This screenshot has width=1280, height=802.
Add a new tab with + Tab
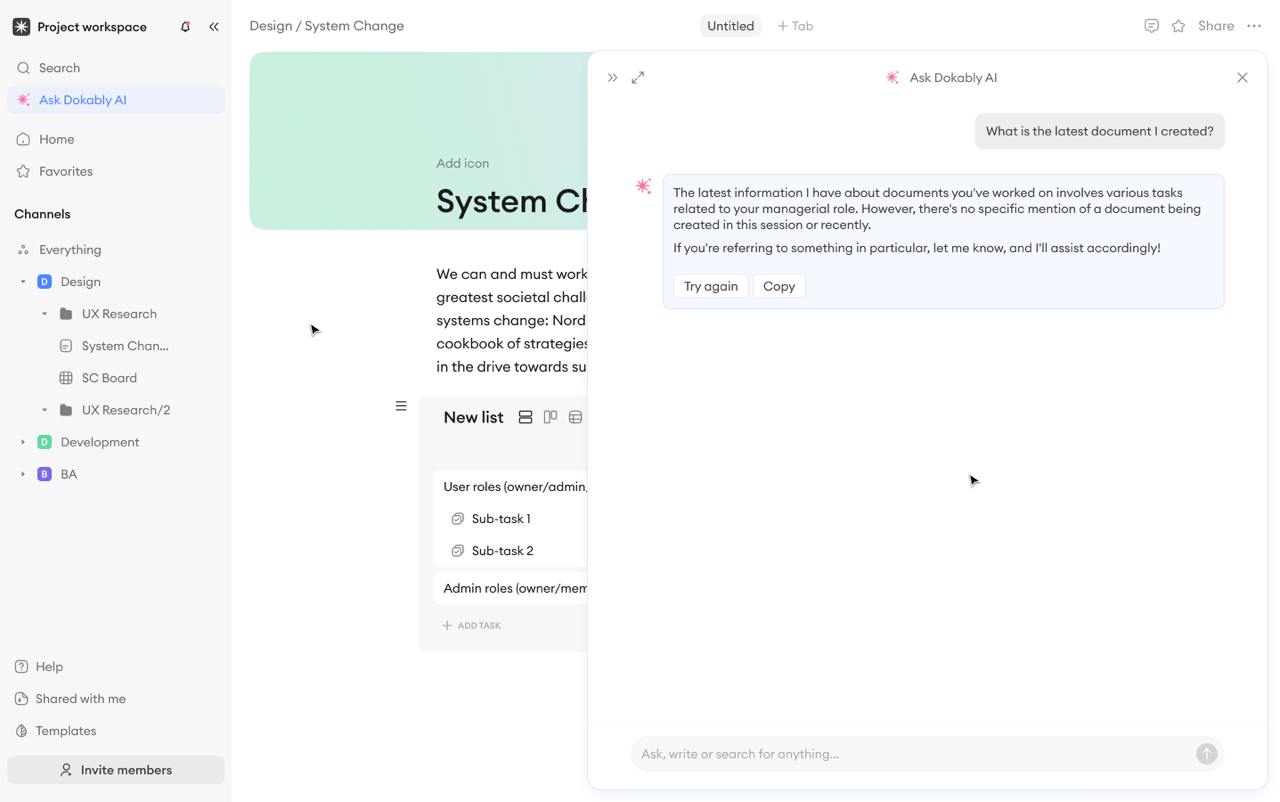795,26
